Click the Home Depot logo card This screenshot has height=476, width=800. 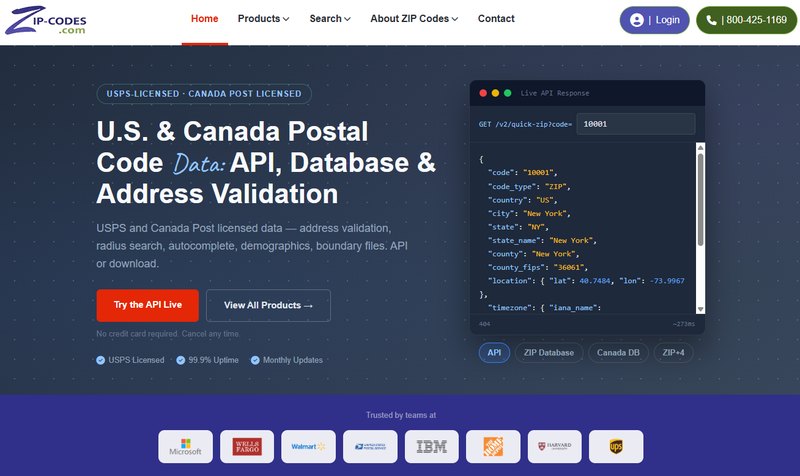tap(493, 446)
